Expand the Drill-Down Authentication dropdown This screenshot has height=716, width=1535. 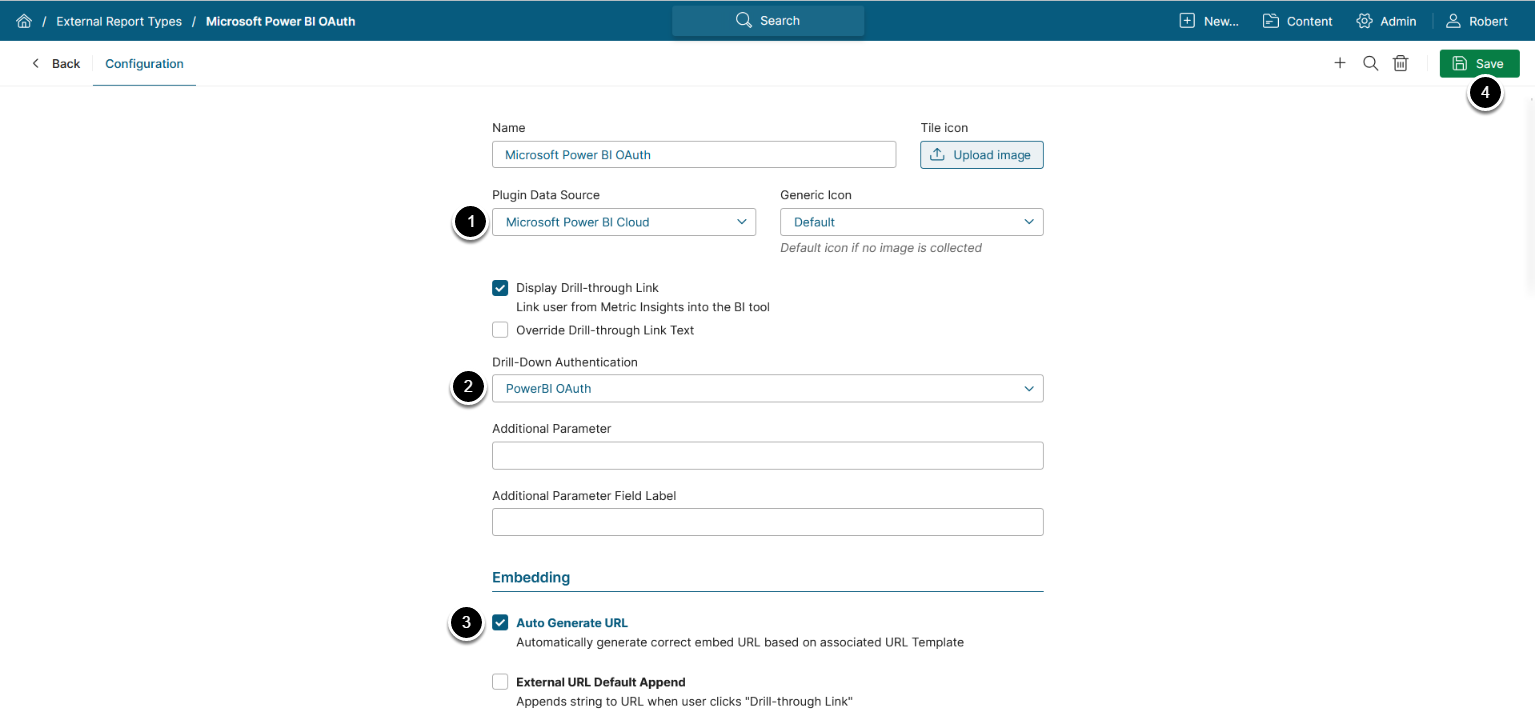(x=767, y=388)
